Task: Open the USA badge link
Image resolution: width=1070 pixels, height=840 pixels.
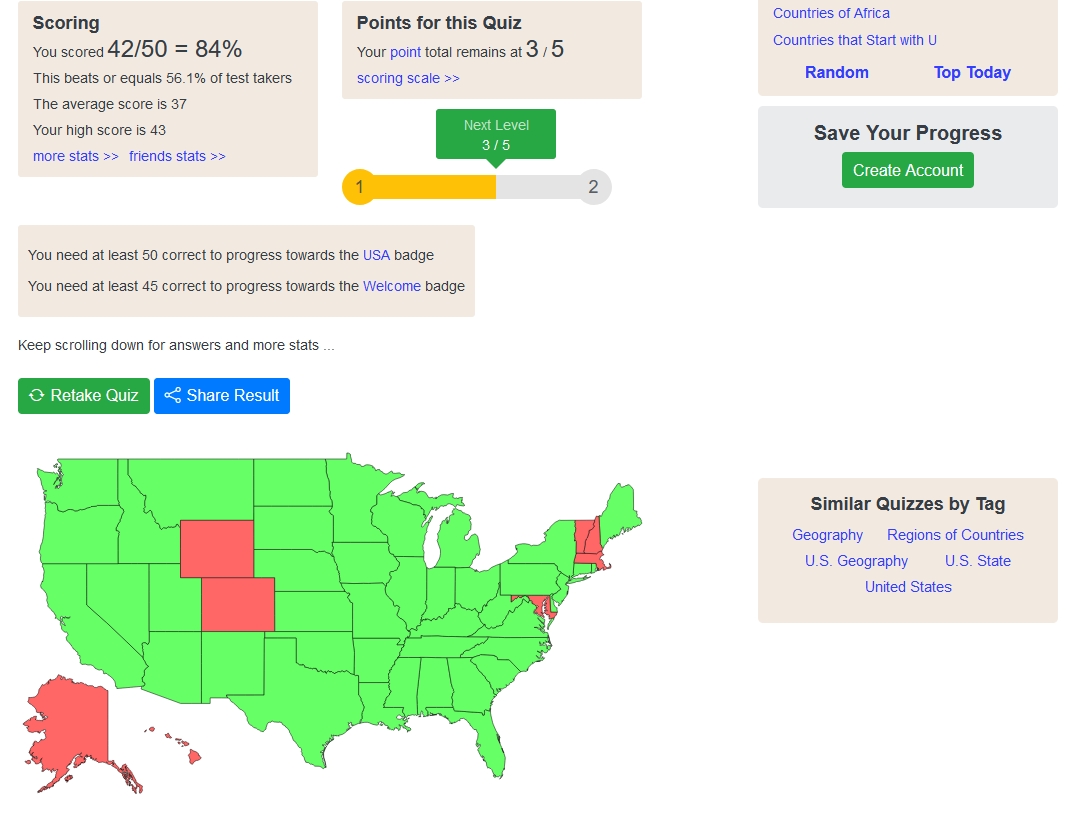Action: tap(376, 255)
